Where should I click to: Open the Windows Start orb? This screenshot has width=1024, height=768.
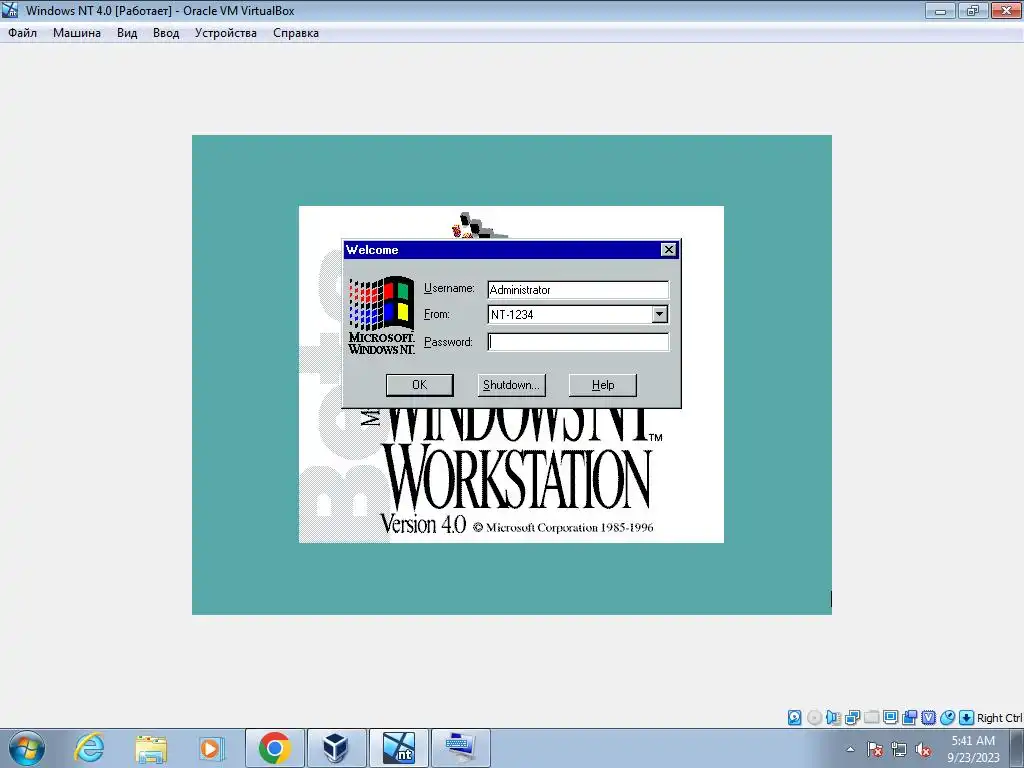pyautogui.click(x=27, y=748)
